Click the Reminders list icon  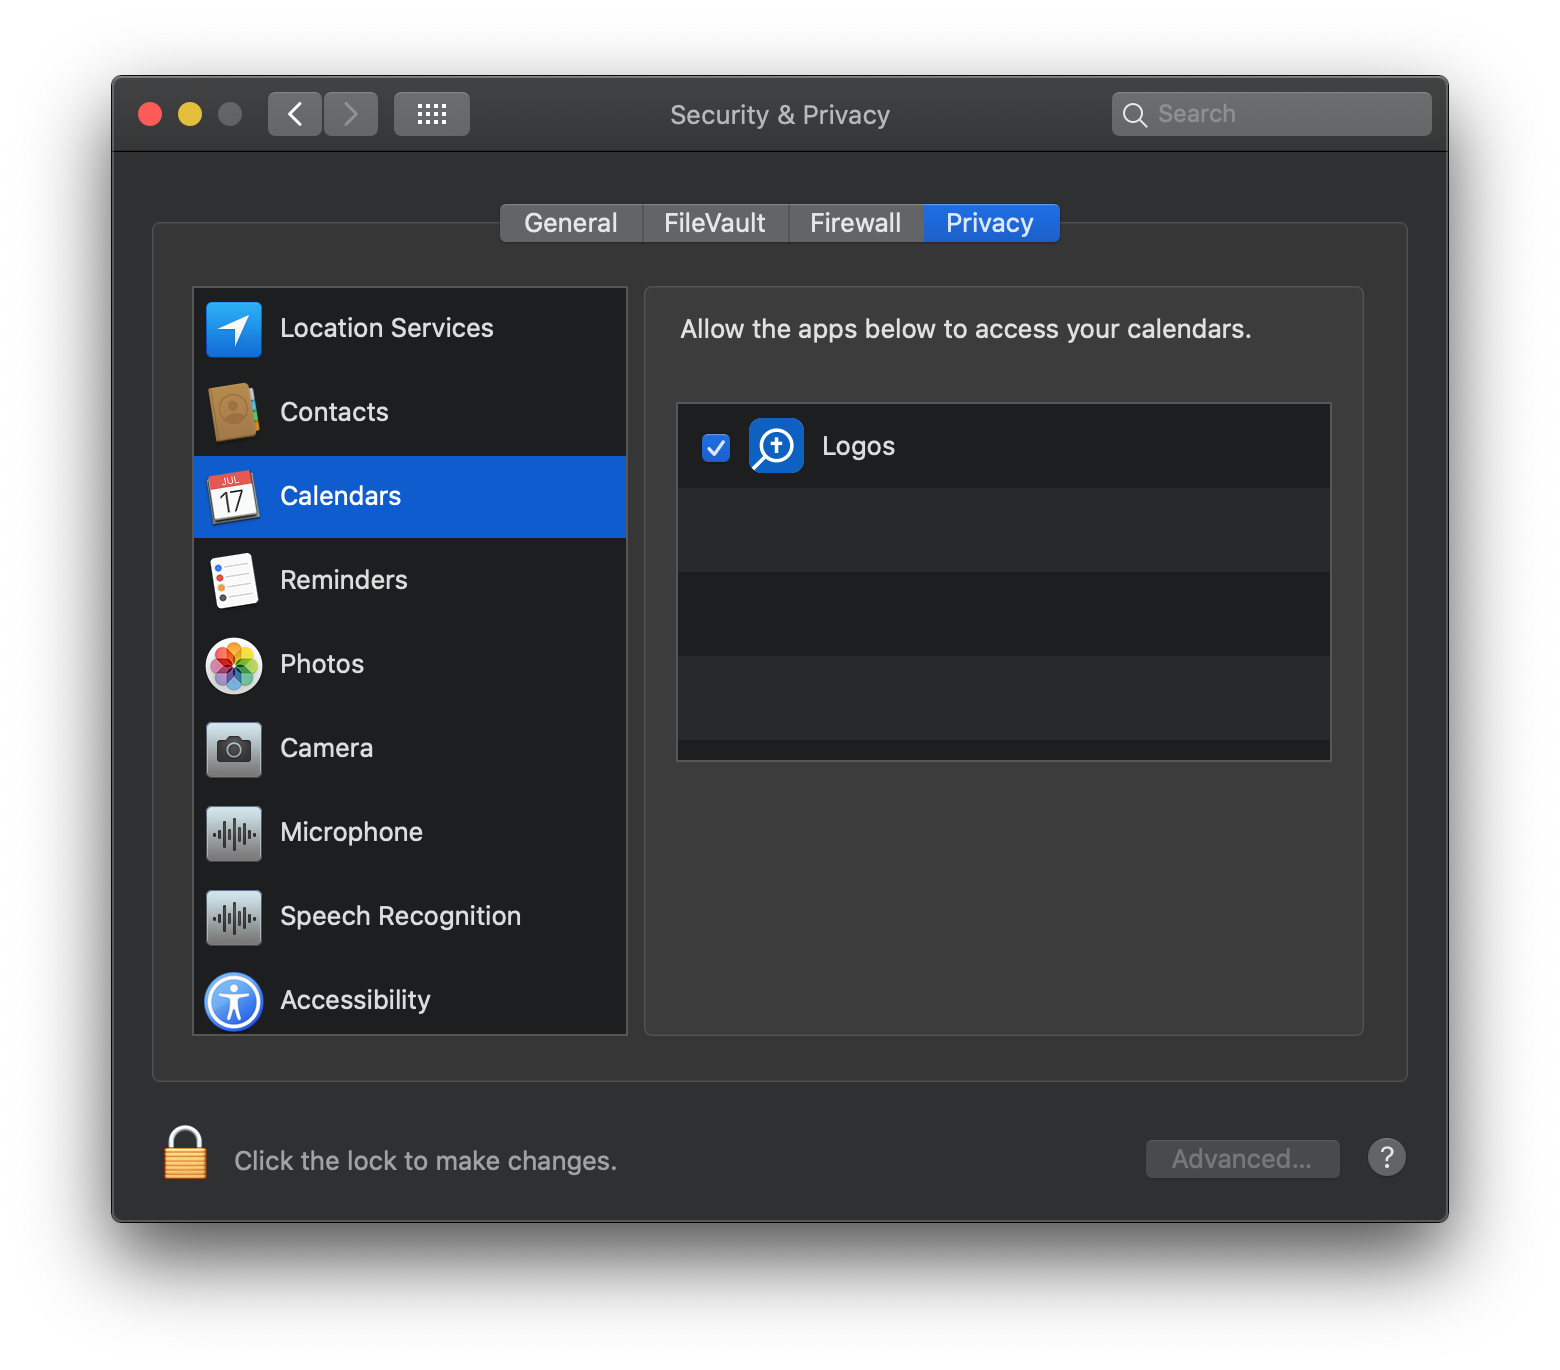tap(234, 581)
